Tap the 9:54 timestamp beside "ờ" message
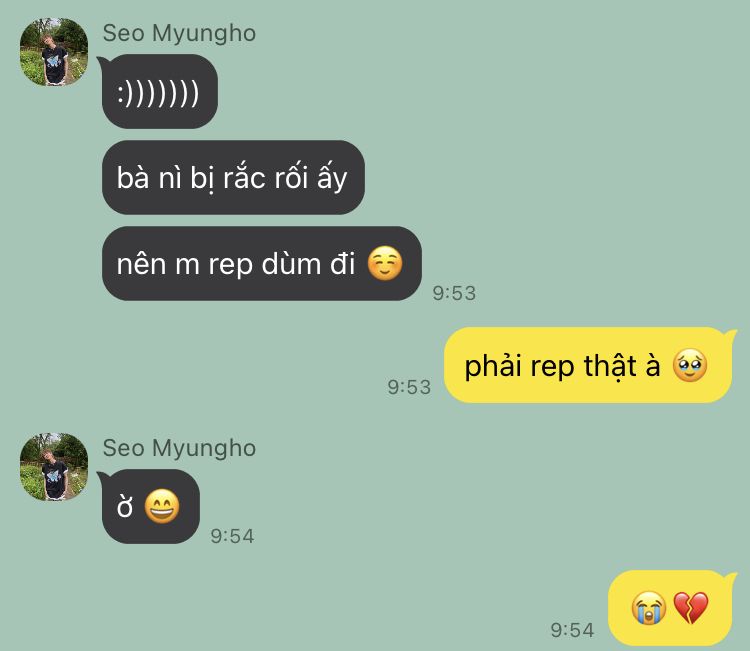The height and width of the screenshot is (651, 750). 232,536
